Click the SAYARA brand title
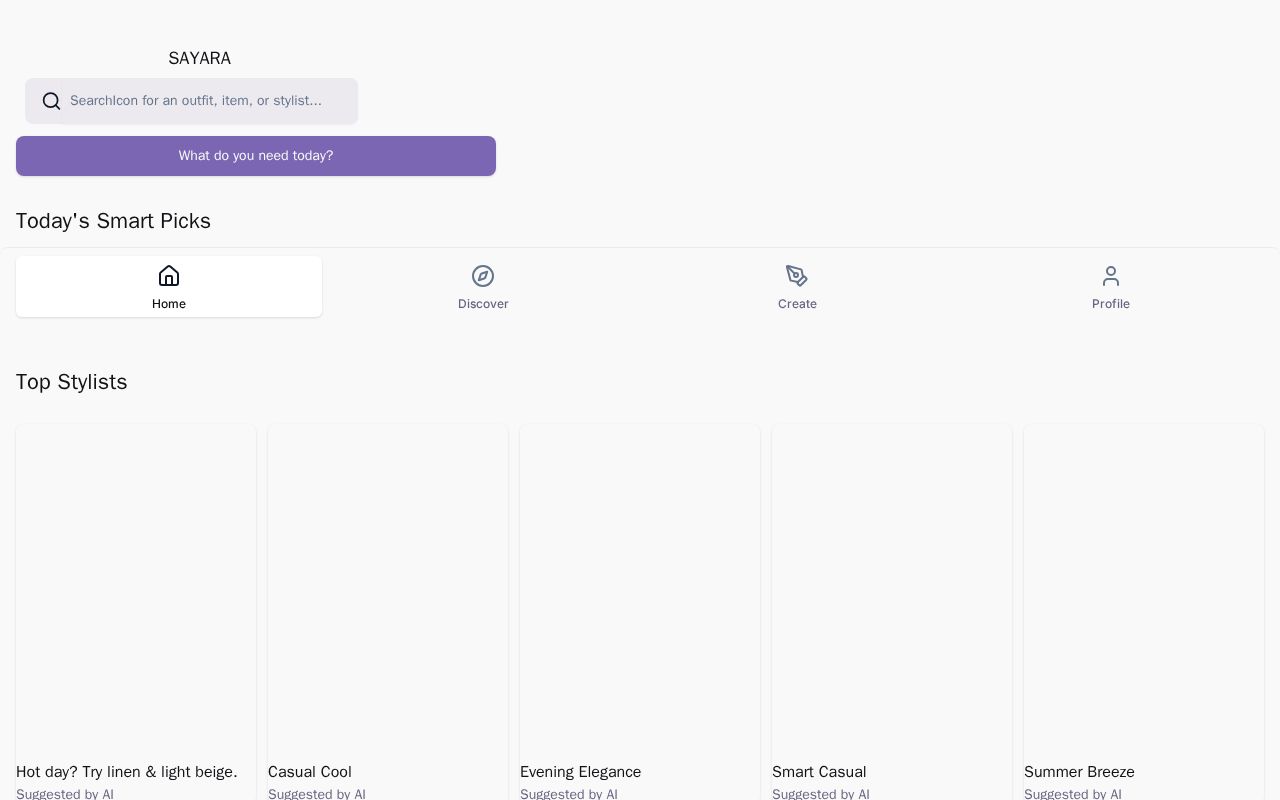 pyautogui.click(x=200, y=59)
